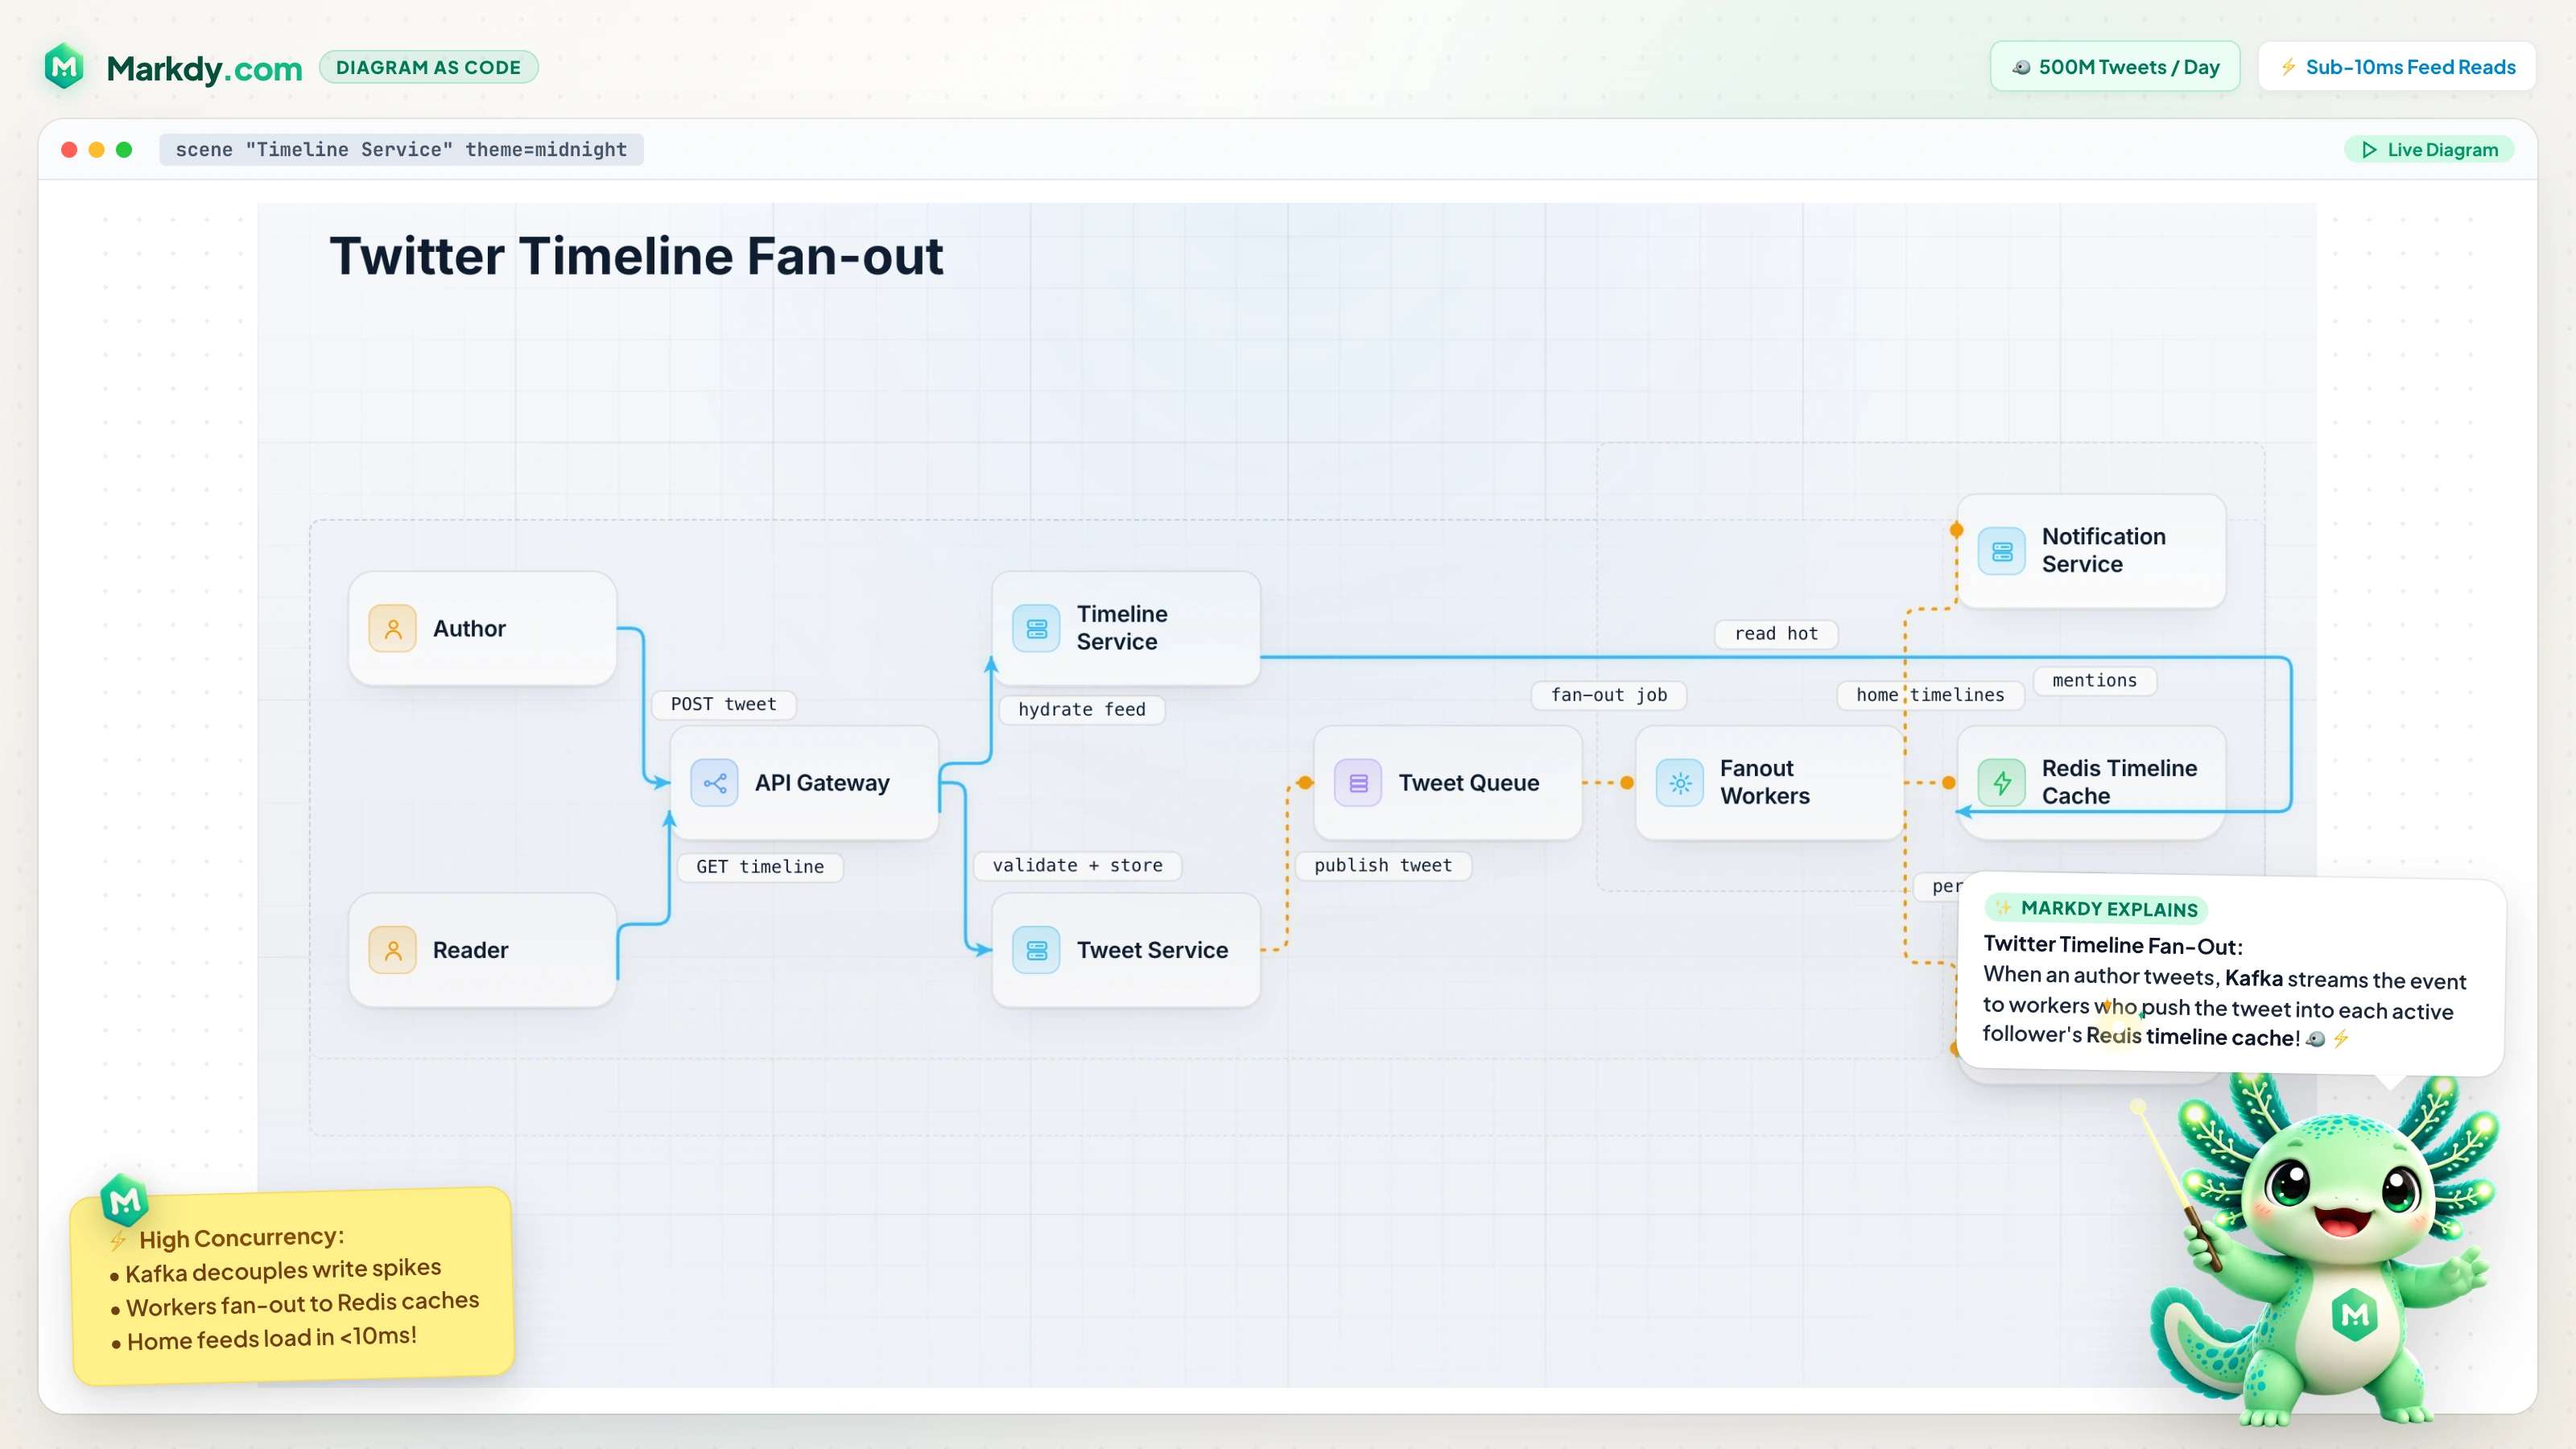This screenshot has height=1449, width=2576.
Task: Click the Sub-10ms Feed Reads badge
Action: (2397, 67)
